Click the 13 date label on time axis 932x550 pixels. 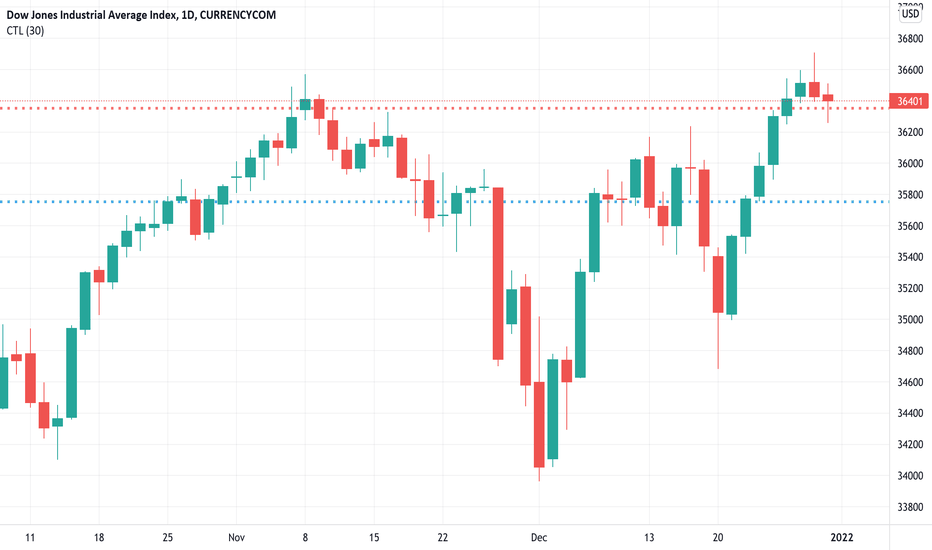(x=648, y=538)
